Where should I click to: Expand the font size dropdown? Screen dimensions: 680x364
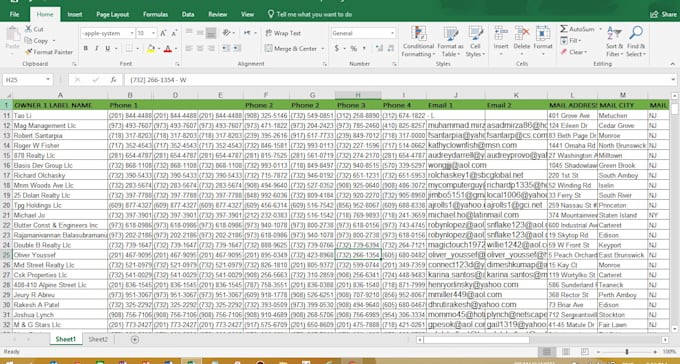pos(154,33)
